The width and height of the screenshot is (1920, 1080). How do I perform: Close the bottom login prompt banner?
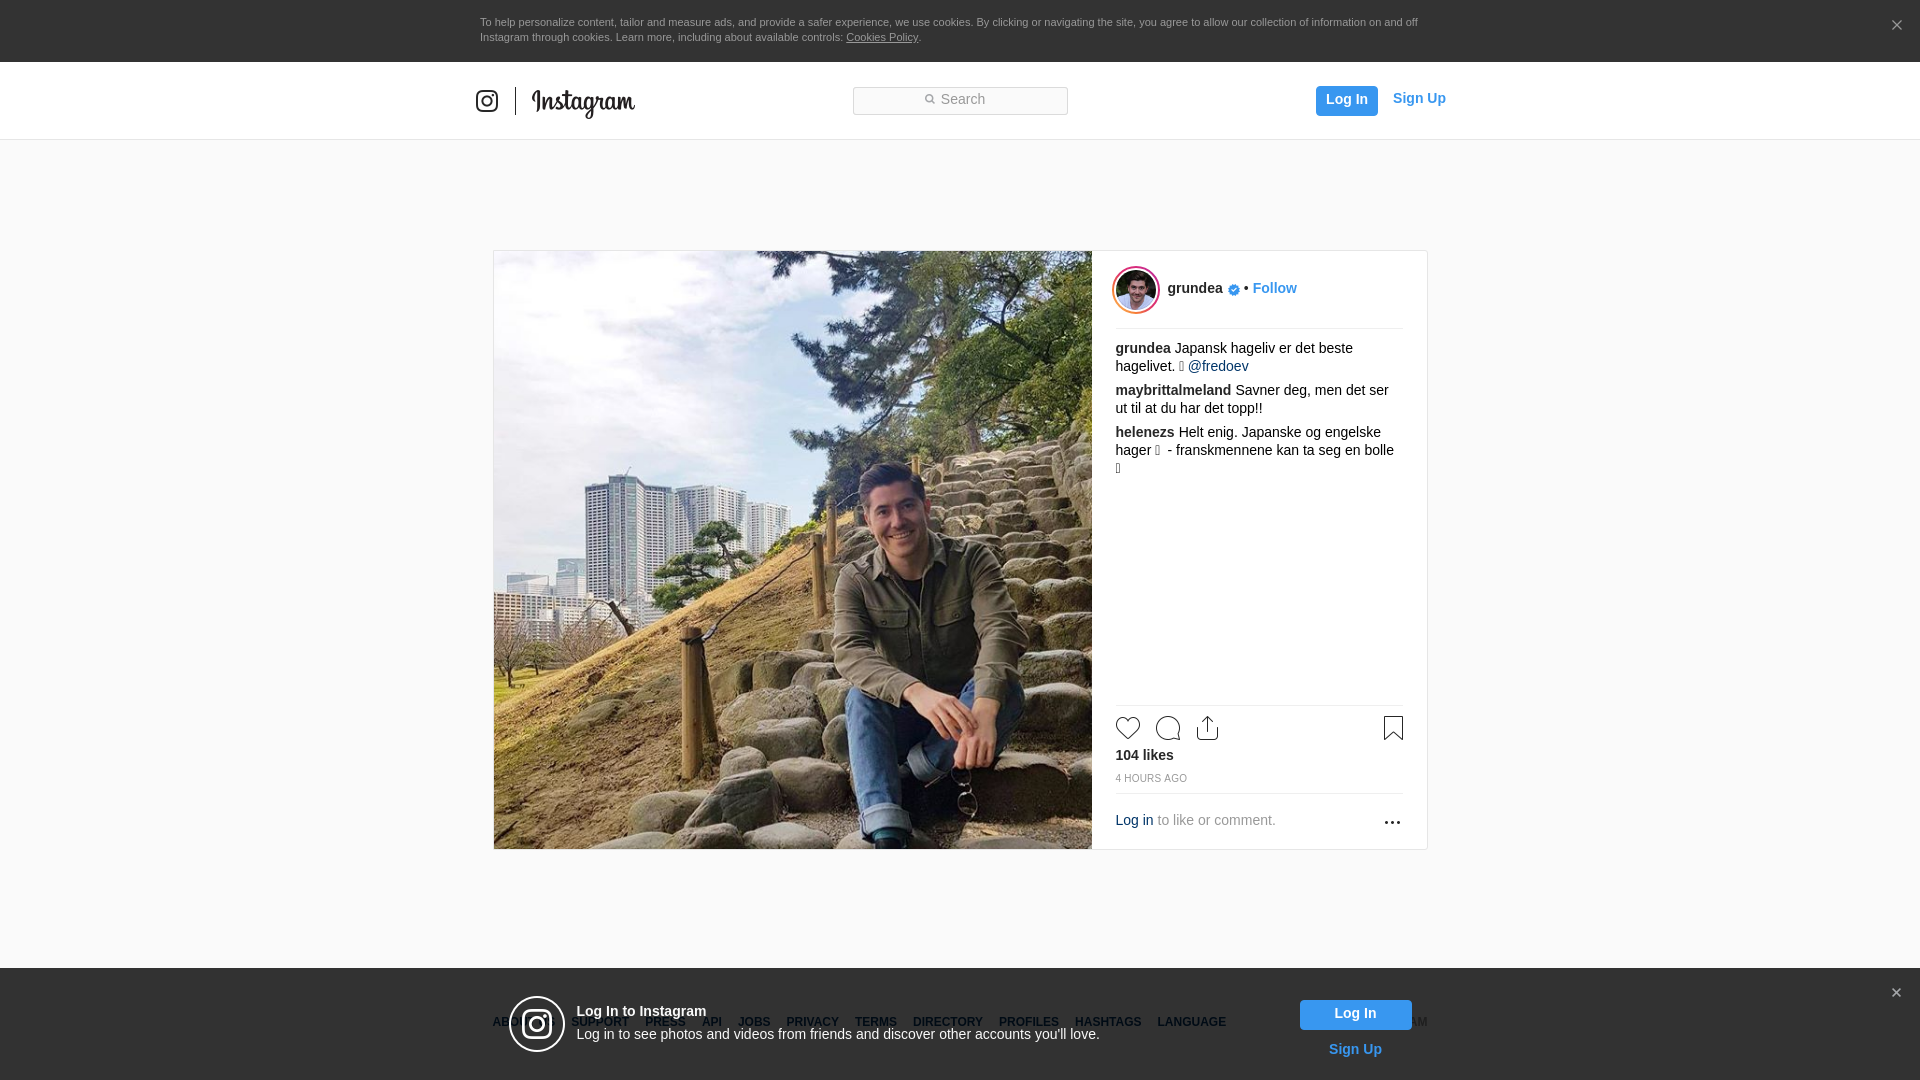coord(1896,993)
